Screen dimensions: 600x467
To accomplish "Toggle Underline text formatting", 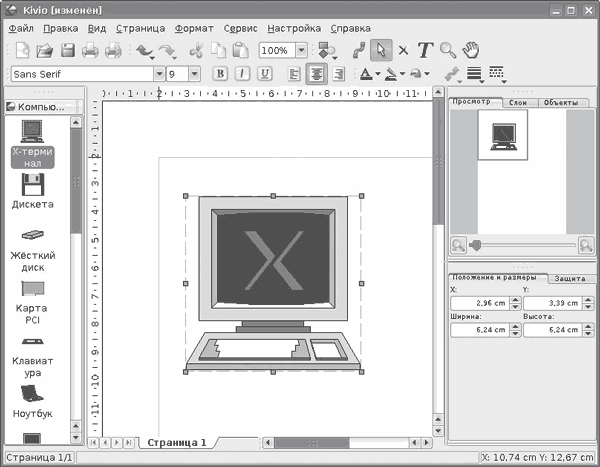I will [x=265, y=74].
